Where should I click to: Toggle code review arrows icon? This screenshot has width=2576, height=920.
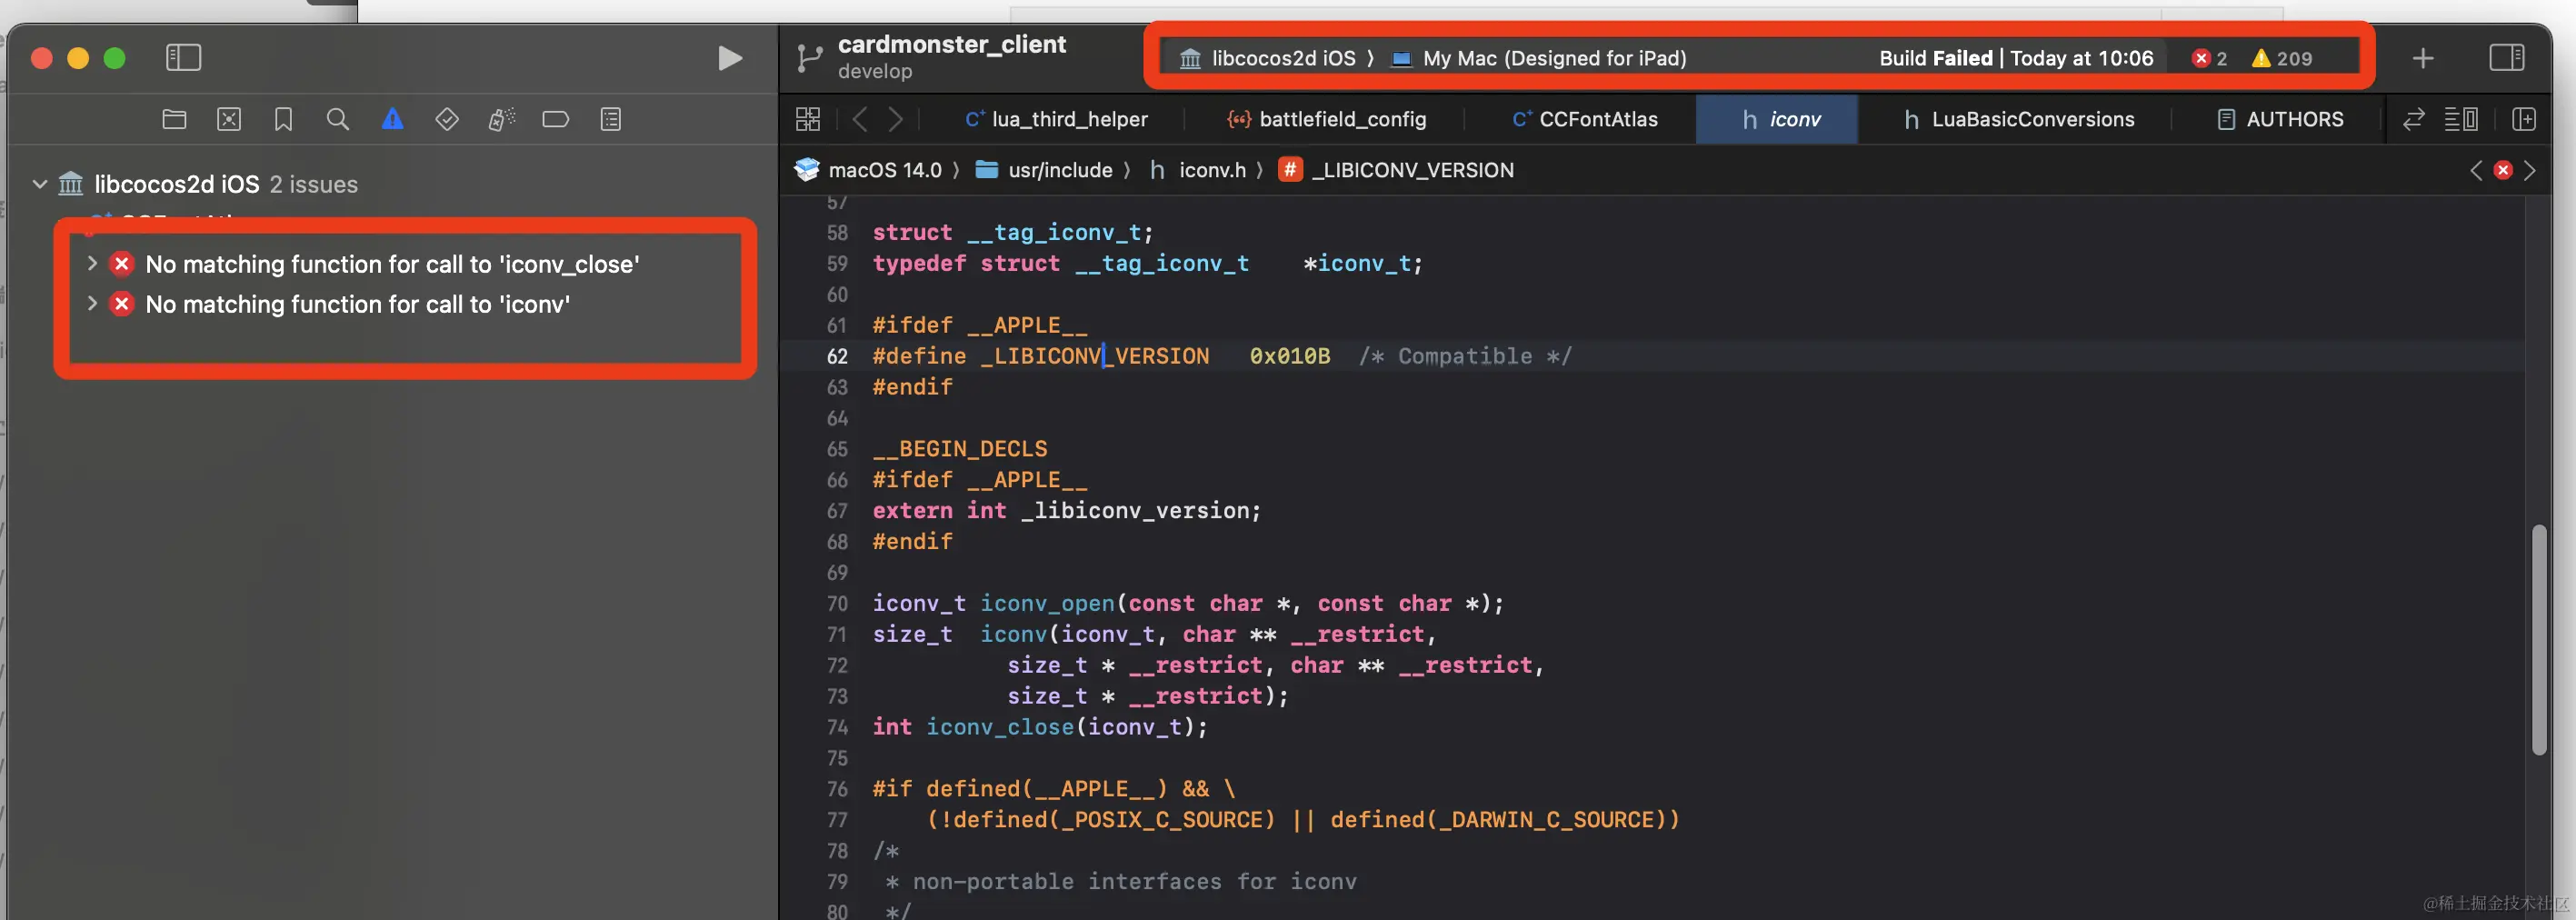tap(2413, 119)
